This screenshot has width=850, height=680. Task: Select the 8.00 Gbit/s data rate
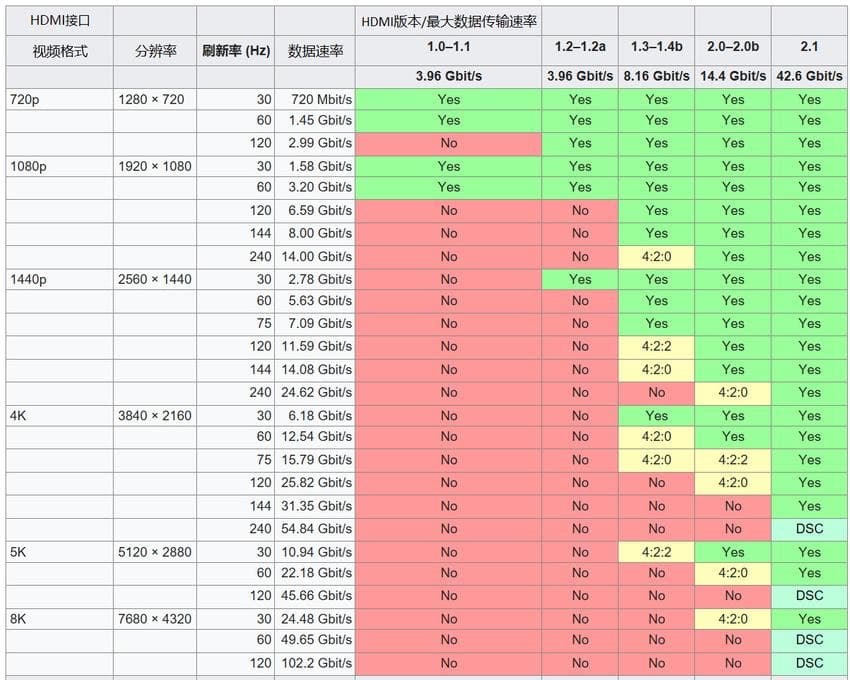click(315, 233)
